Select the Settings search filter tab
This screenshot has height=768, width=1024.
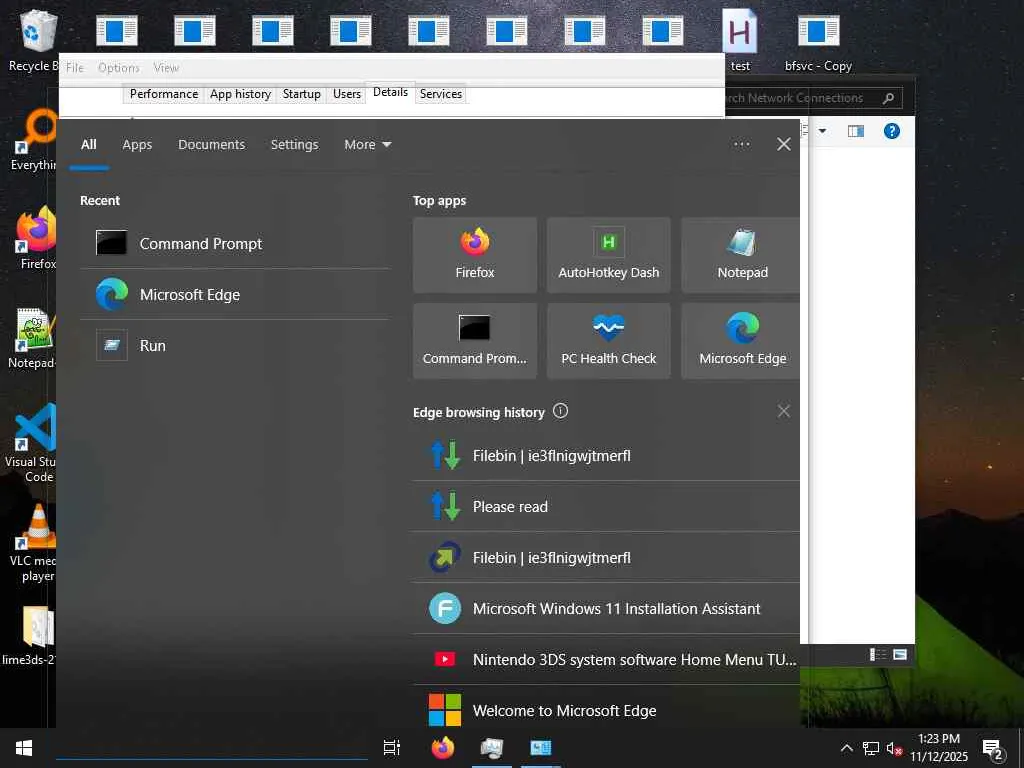295,145
